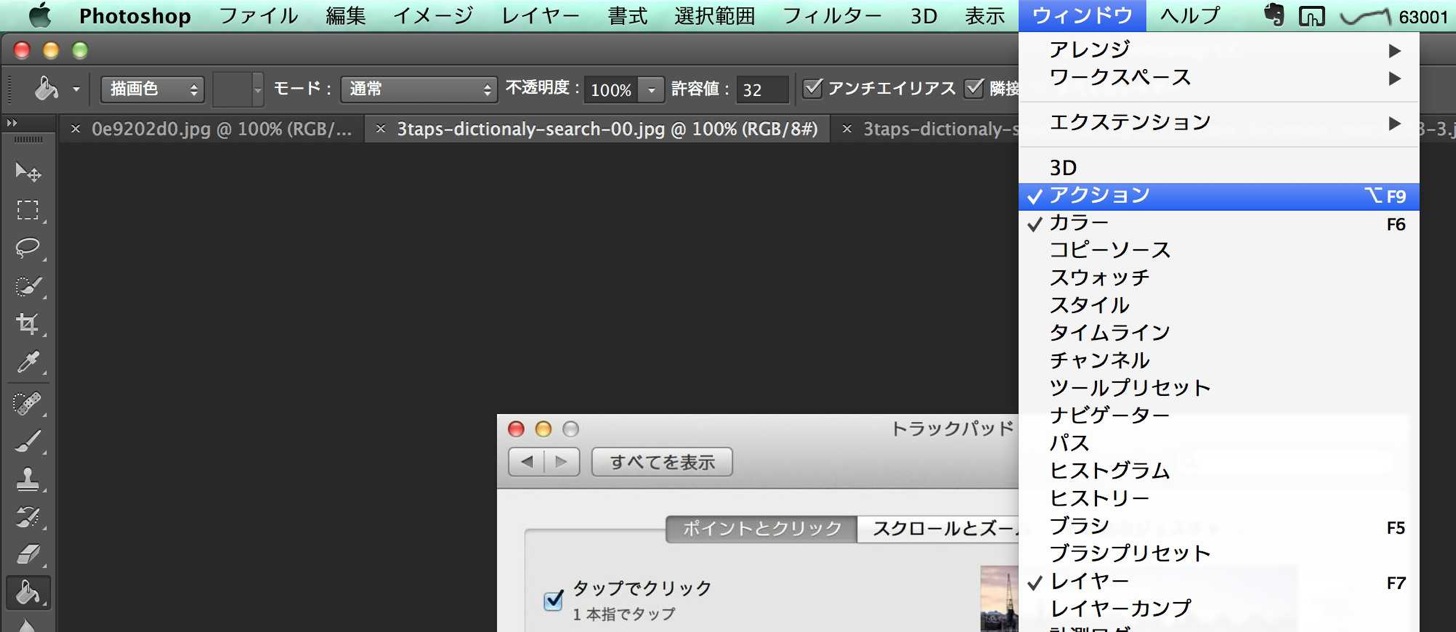Select the Spot Healing Brush tool
Viewport: 1456px width, 632px height.
coord(28,404)
